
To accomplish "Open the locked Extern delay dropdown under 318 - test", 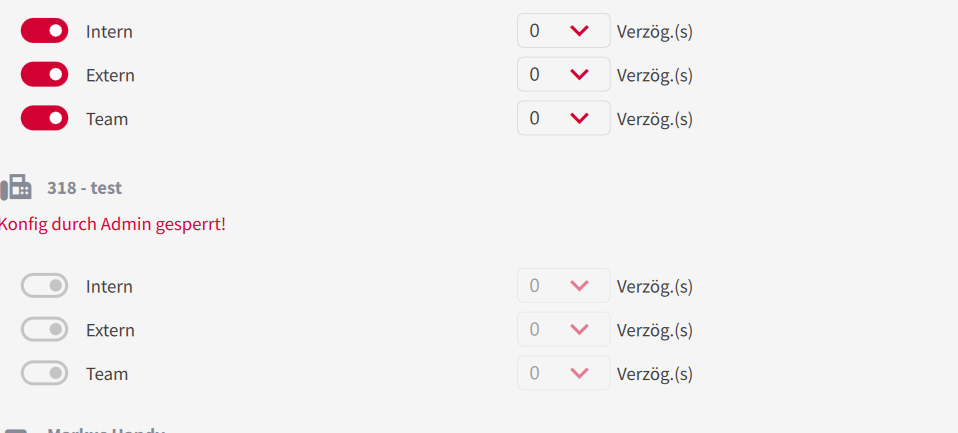I will pos(563,330).
